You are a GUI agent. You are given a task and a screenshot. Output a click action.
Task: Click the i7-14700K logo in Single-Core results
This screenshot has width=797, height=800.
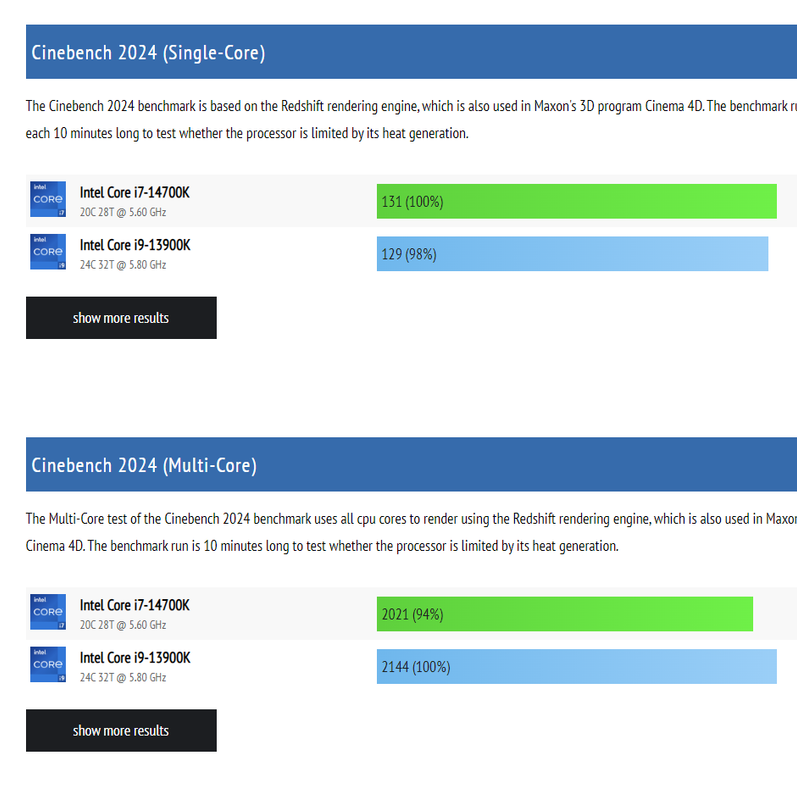[x=48, y=199]
